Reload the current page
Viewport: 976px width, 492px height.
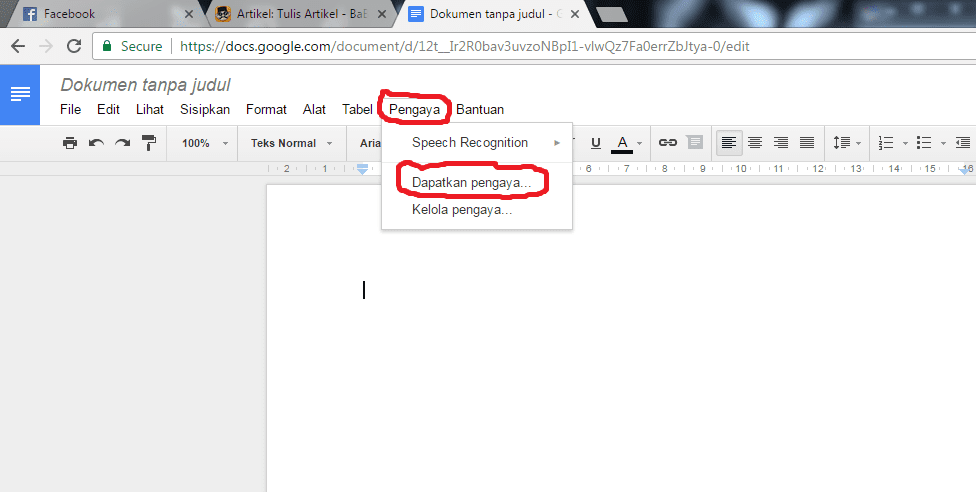tap(74, 46)
